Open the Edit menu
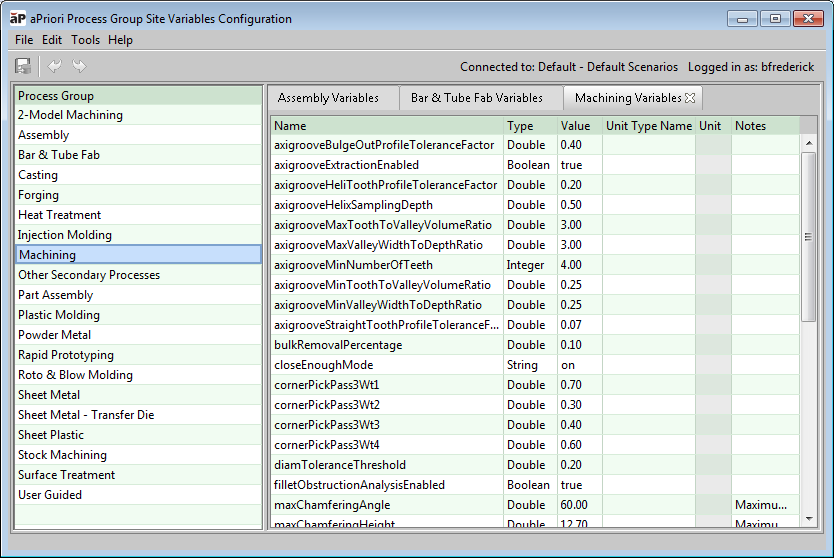 [52, 40]
